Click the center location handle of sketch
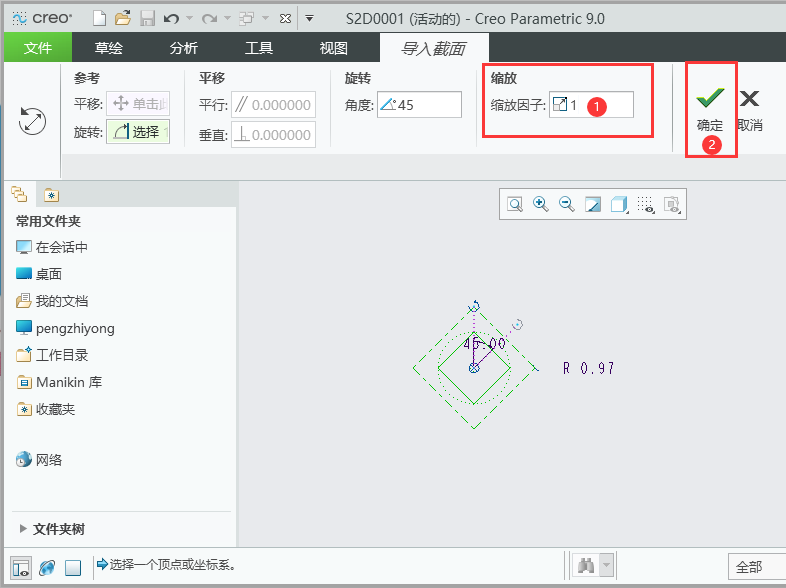This screenshot has width=786, height=588. 474,368
